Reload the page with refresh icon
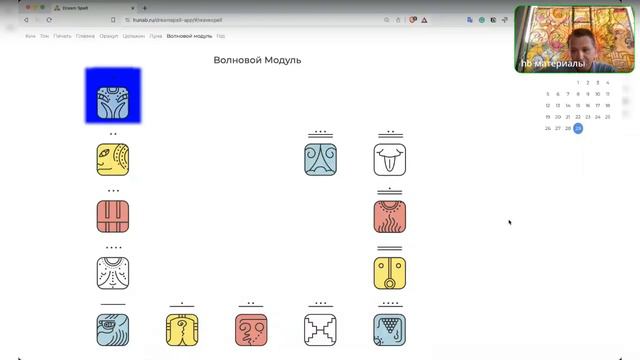The image size is (640, 360). click(49, 20)
